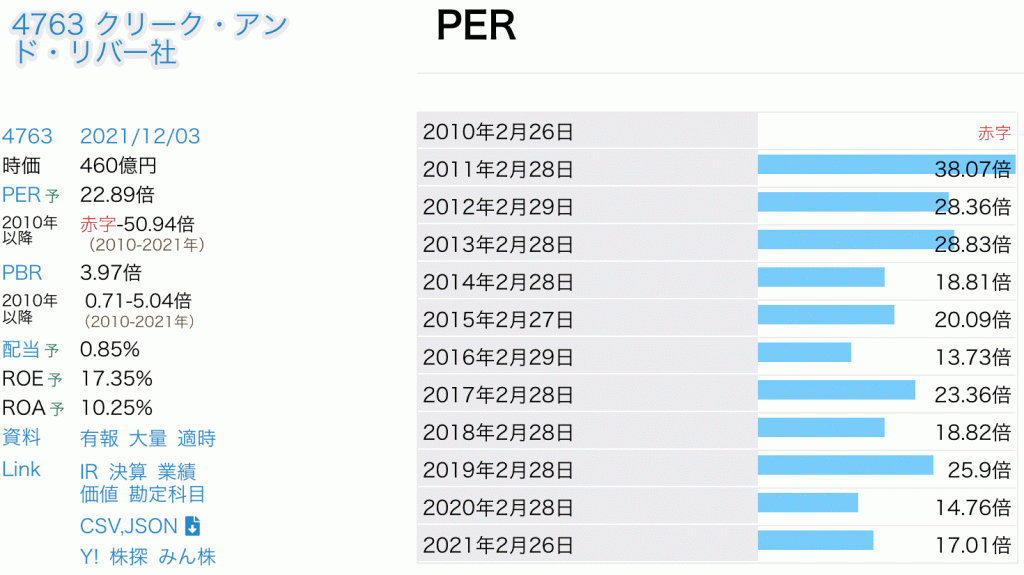
Task: Open 有報 securities report link
Action: 99,438
